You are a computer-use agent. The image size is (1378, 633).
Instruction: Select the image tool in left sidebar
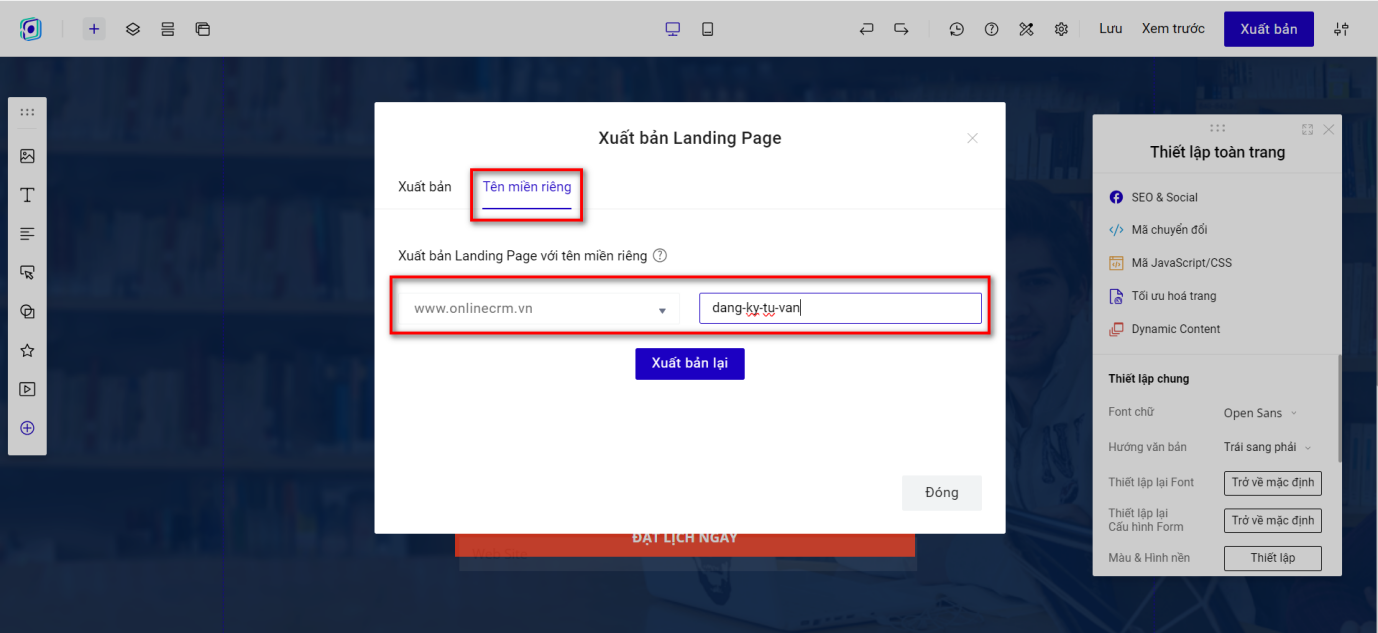28,156
